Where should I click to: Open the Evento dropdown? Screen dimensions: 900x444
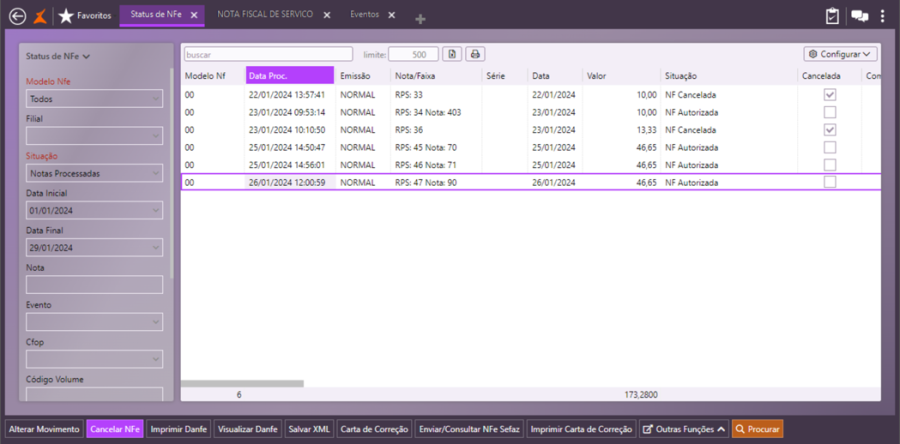95,322
